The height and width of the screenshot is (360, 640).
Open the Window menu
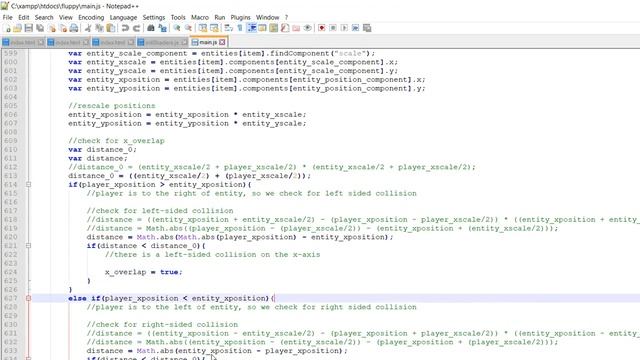click(x=268, y=17)
